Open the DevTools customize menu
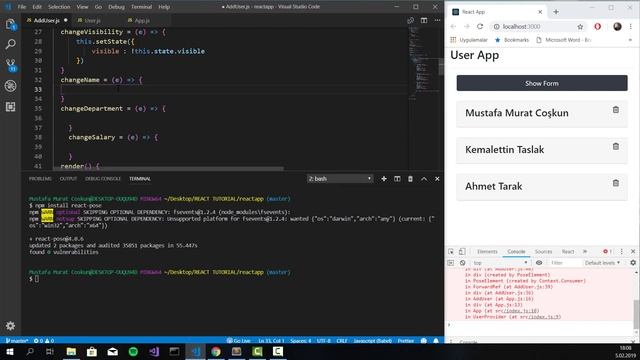640x360 pixels. click(x=622, y=251)
